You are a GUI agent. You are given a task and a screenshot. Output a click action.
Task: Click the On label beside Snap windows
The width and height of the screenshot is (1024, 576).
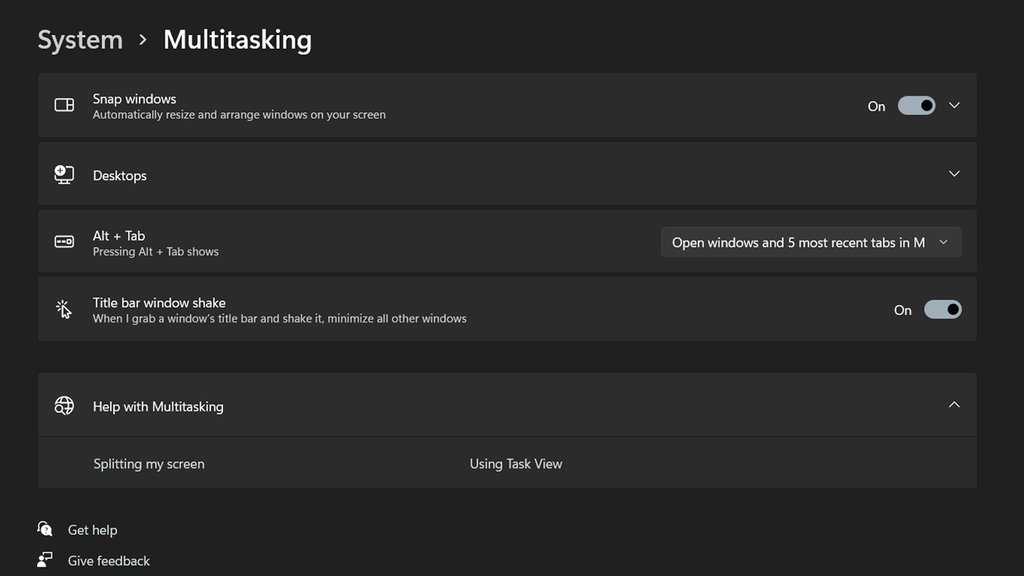point(876,106)
